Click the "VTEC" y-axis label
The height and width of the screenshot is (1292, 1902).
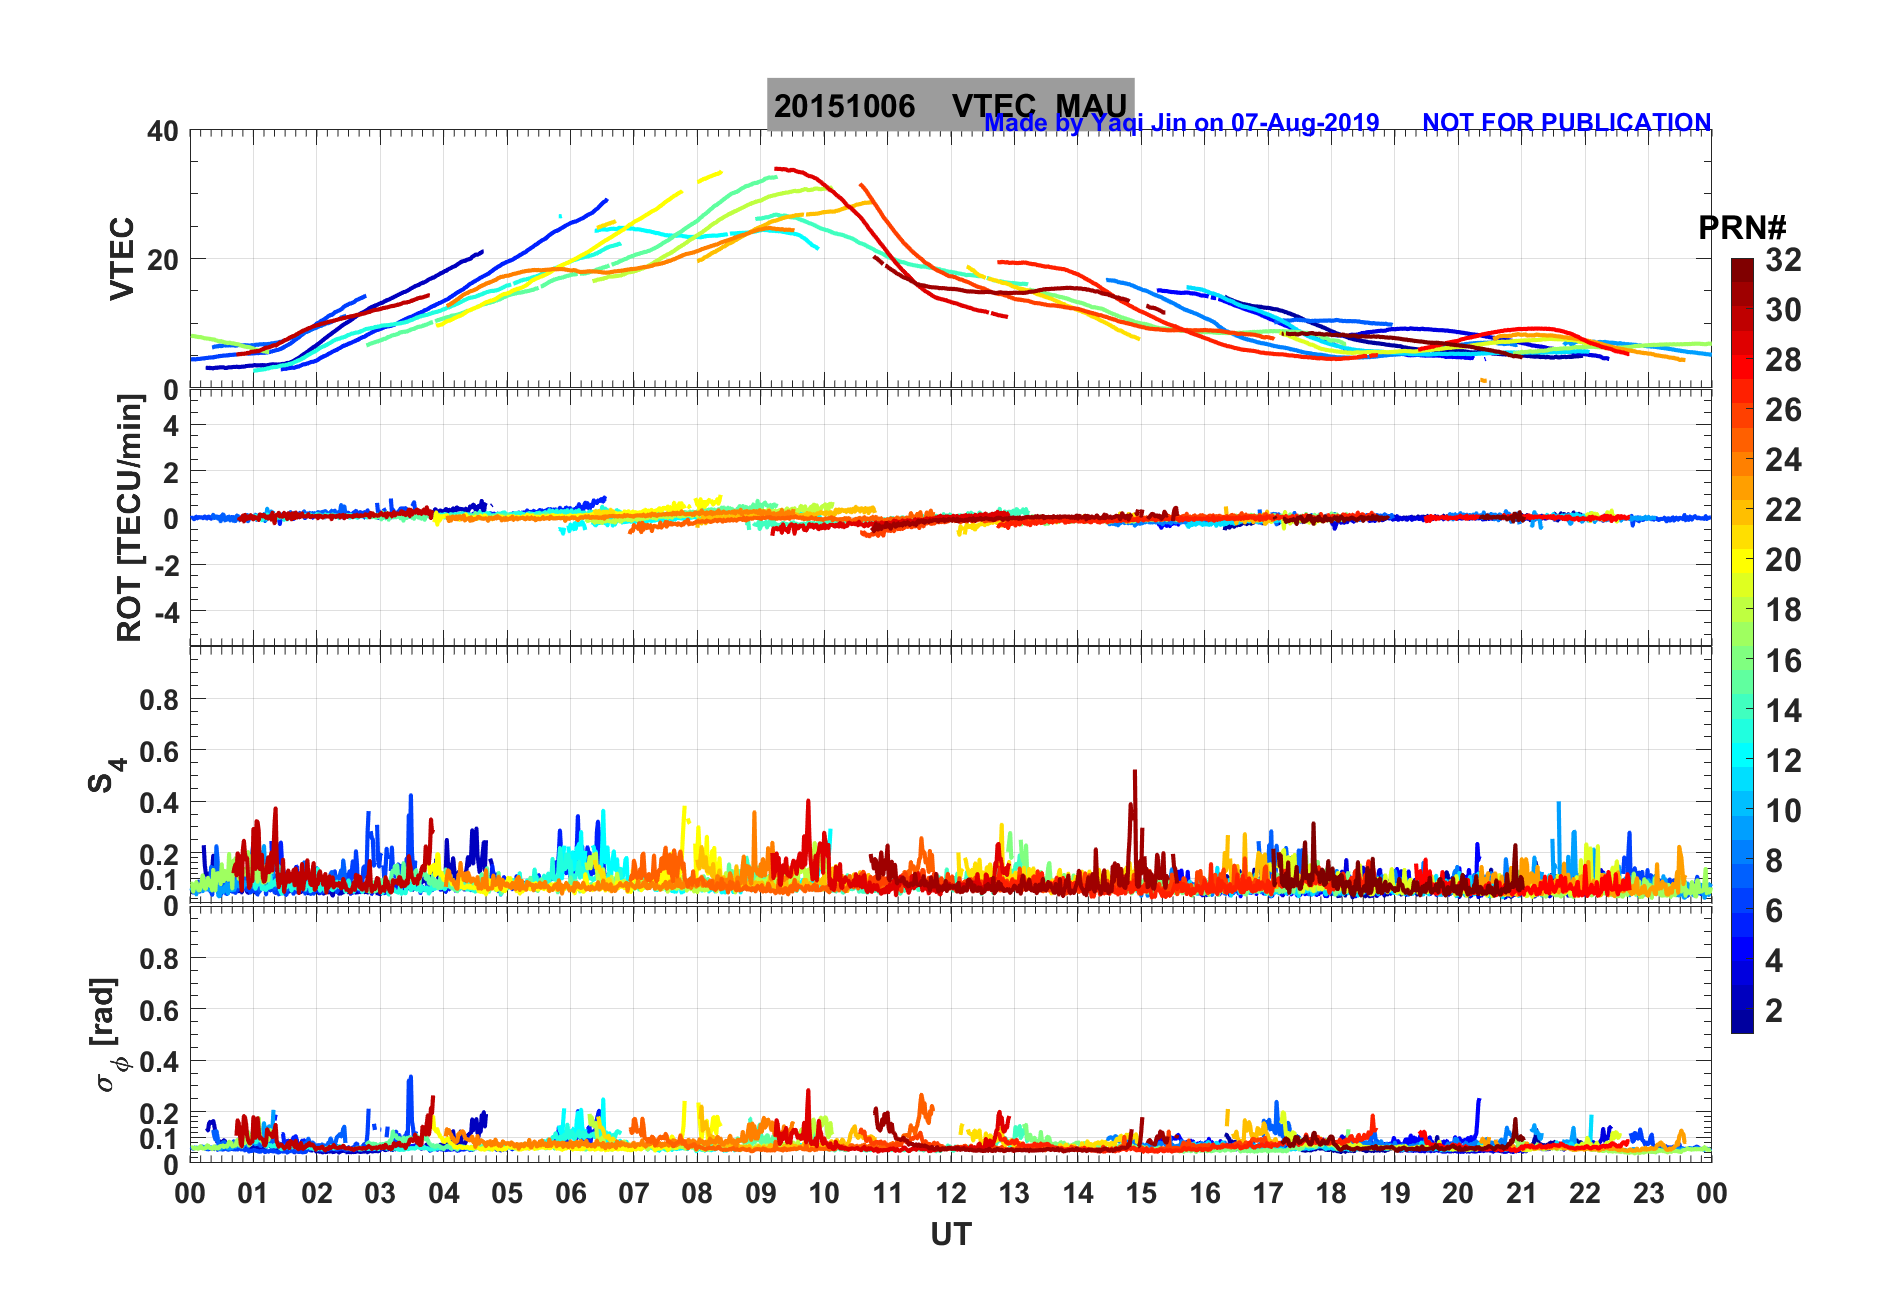(122, 258)
